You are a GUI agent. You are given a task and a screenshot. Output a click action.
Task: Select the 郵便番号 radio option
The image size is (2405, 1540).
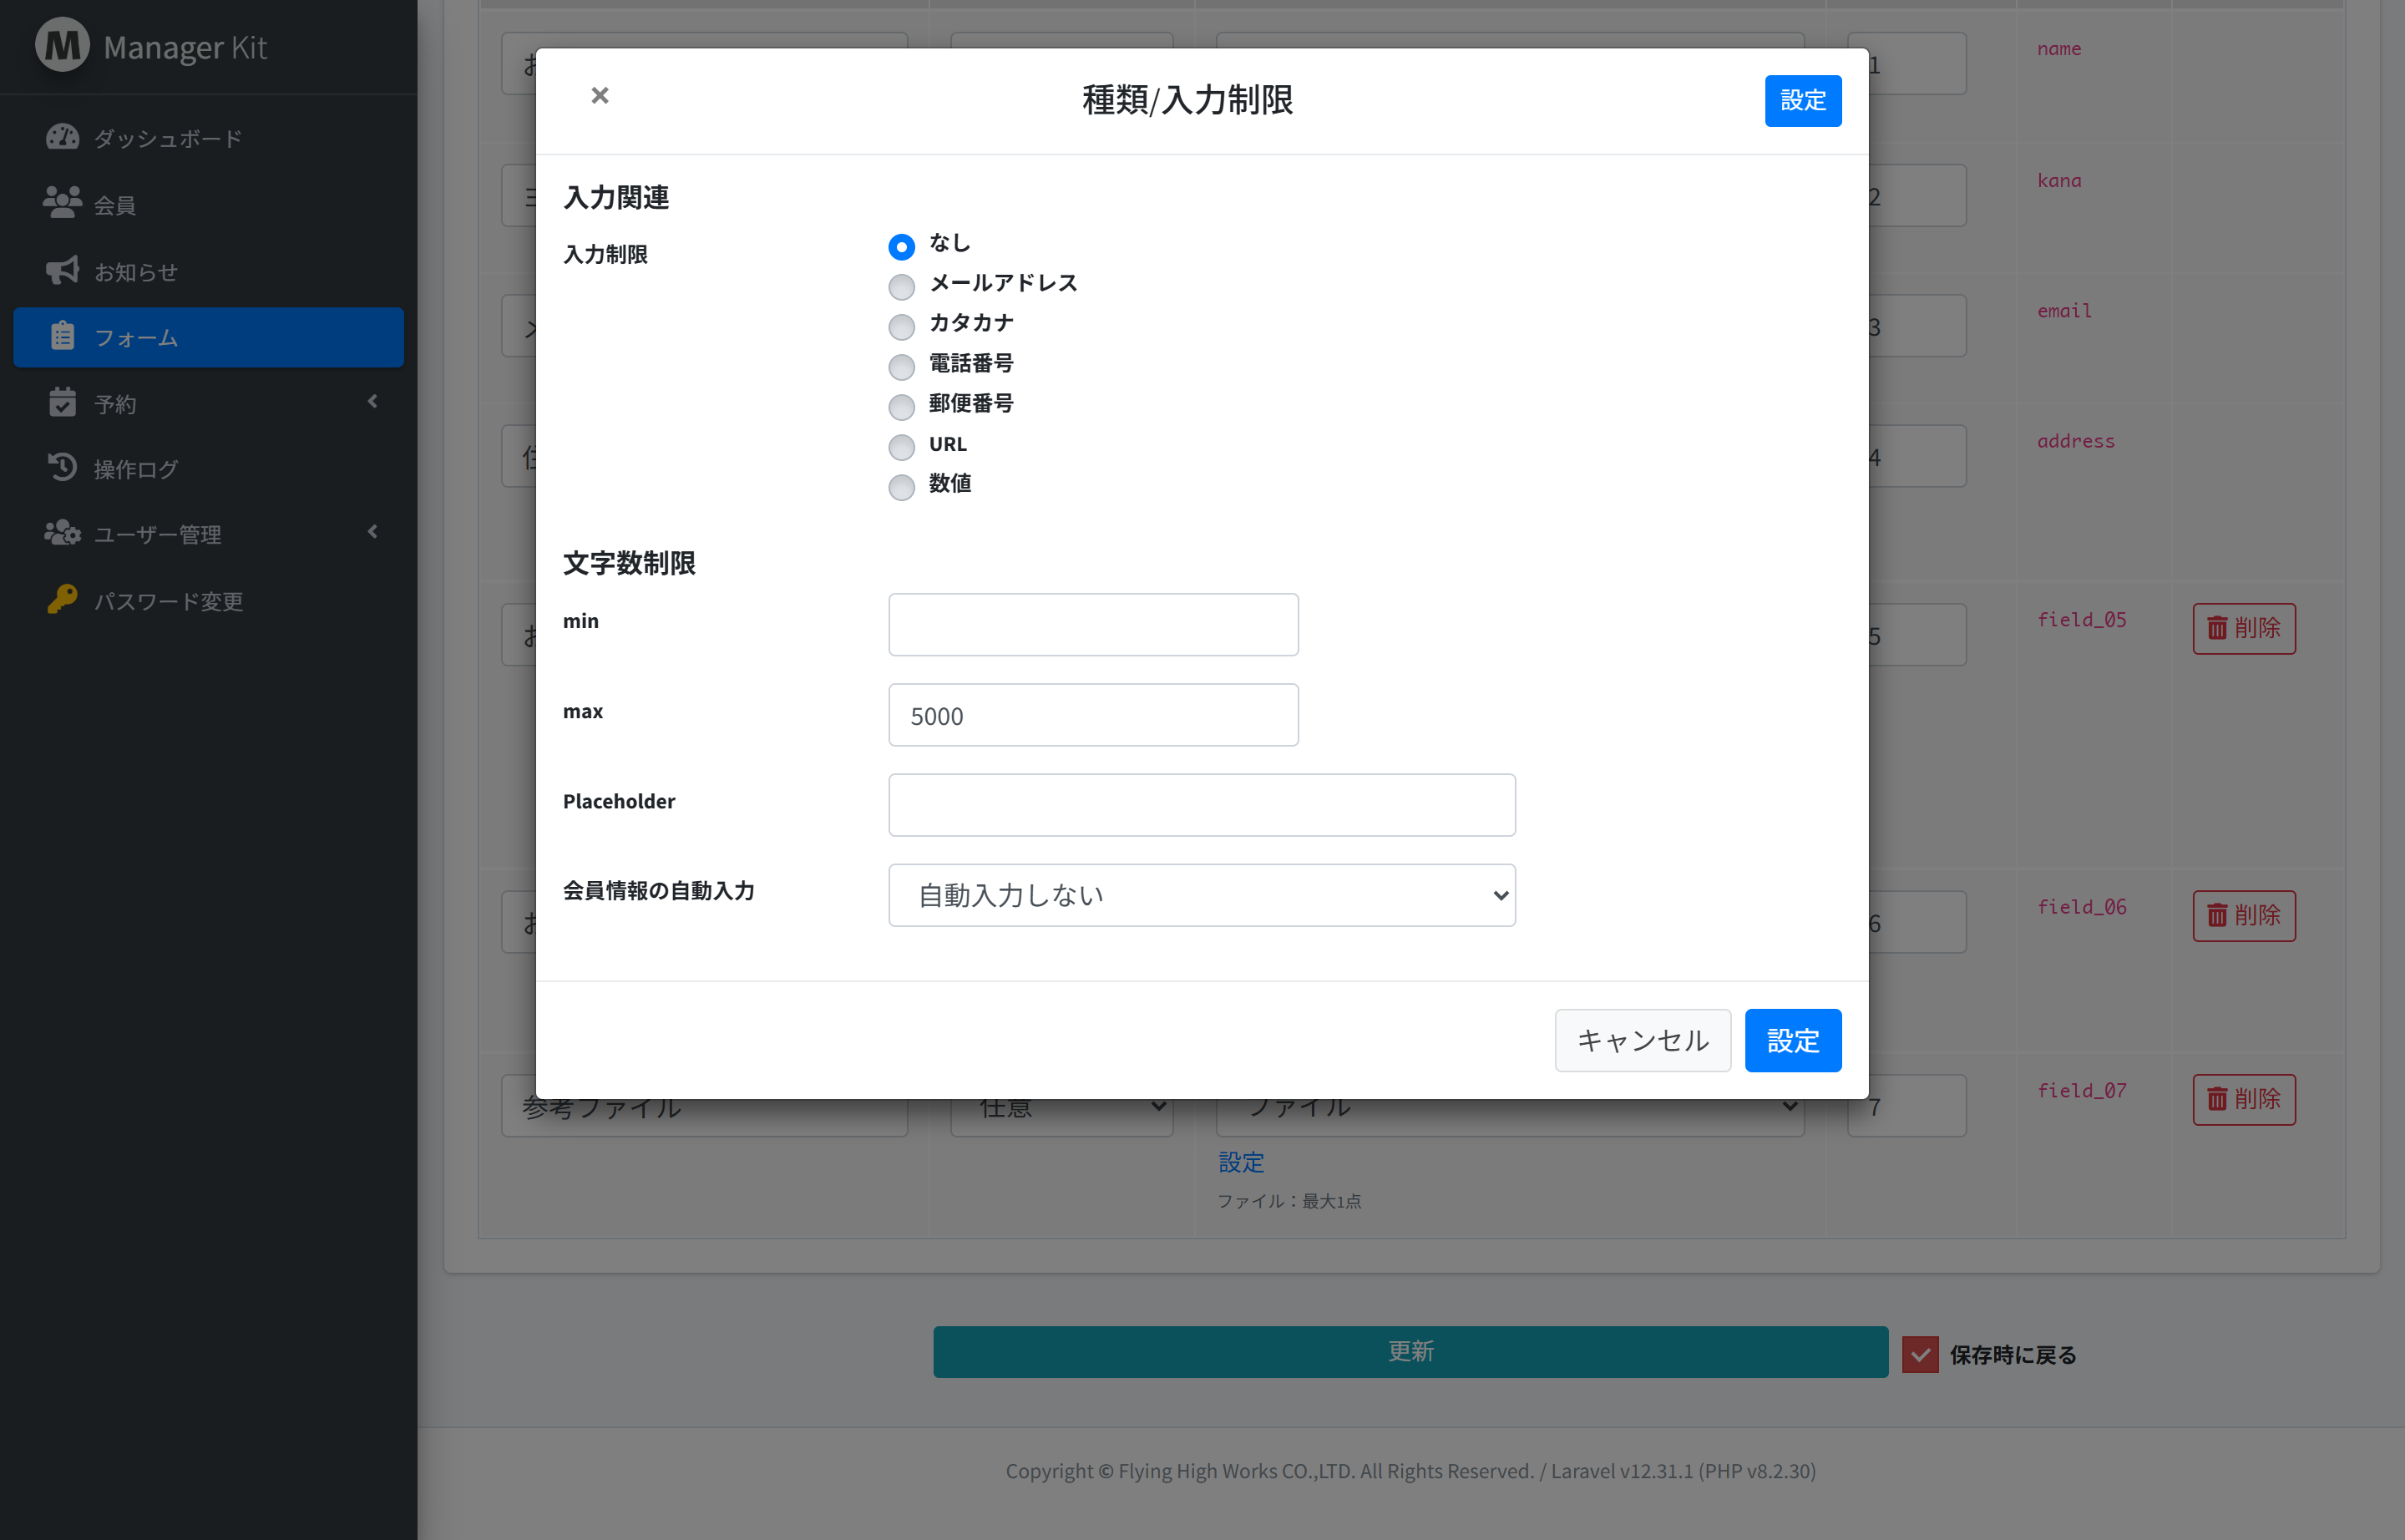[x=901, y=406]
